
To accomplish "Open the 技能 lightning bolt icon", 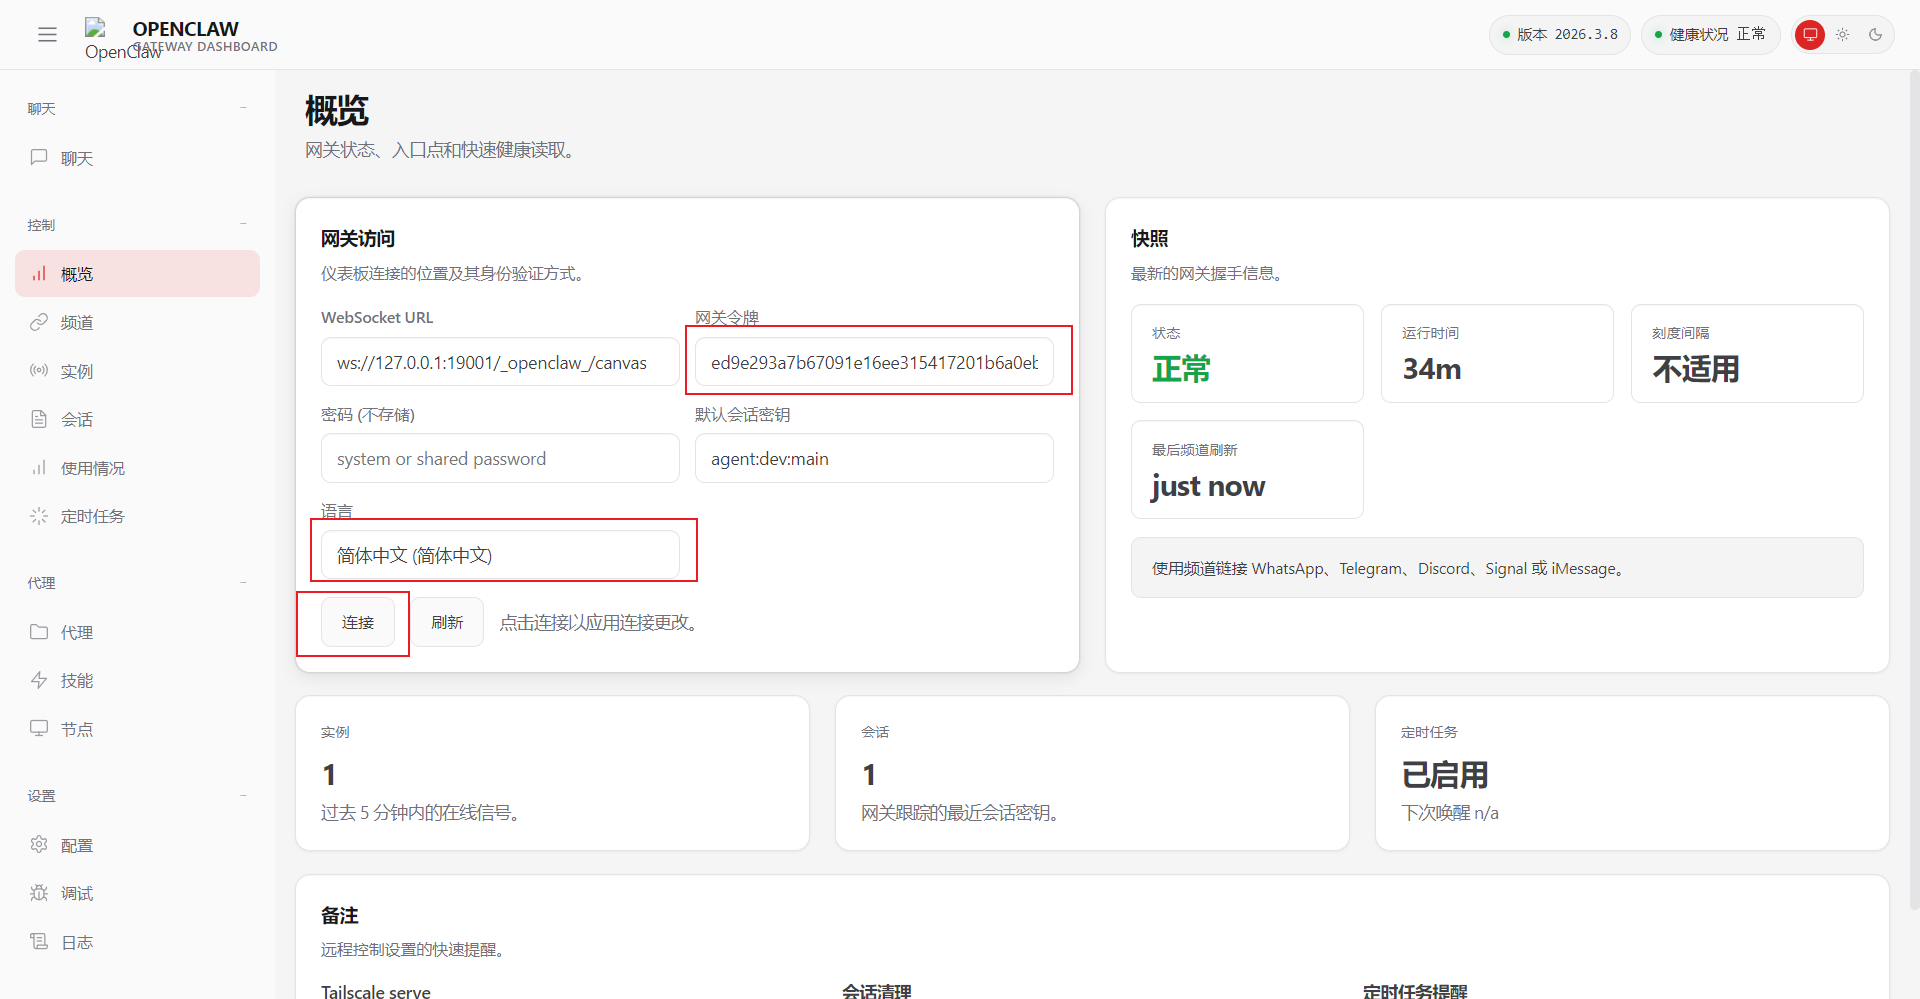I will (x=39, y=680).
